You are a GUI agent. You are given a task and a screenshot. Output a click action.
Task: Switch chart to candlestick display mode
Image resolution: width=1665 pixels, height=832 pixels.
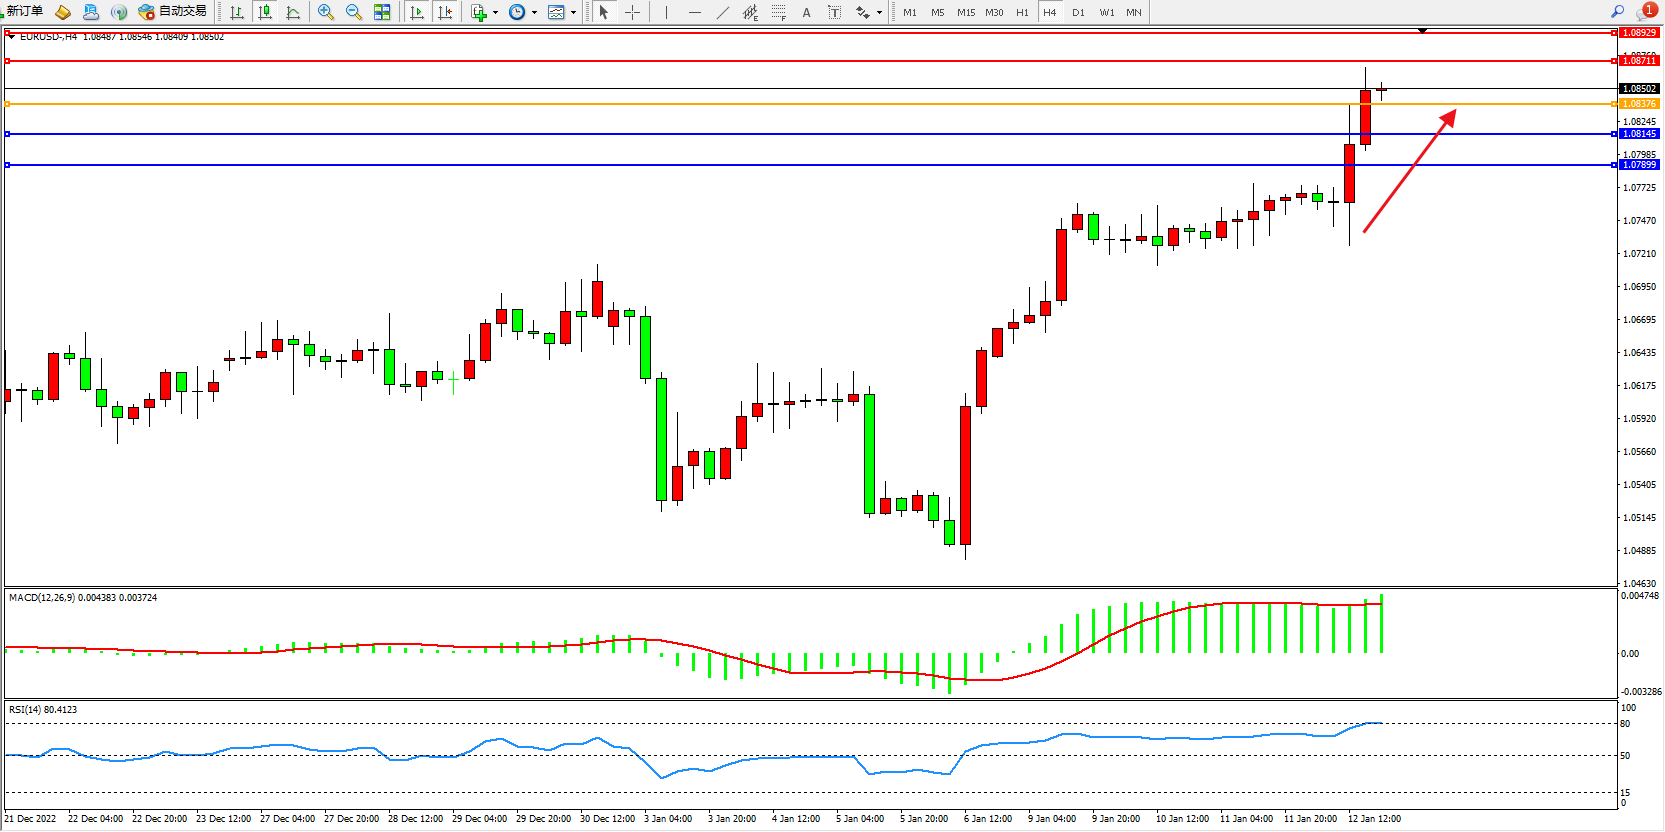coord(265,12)
